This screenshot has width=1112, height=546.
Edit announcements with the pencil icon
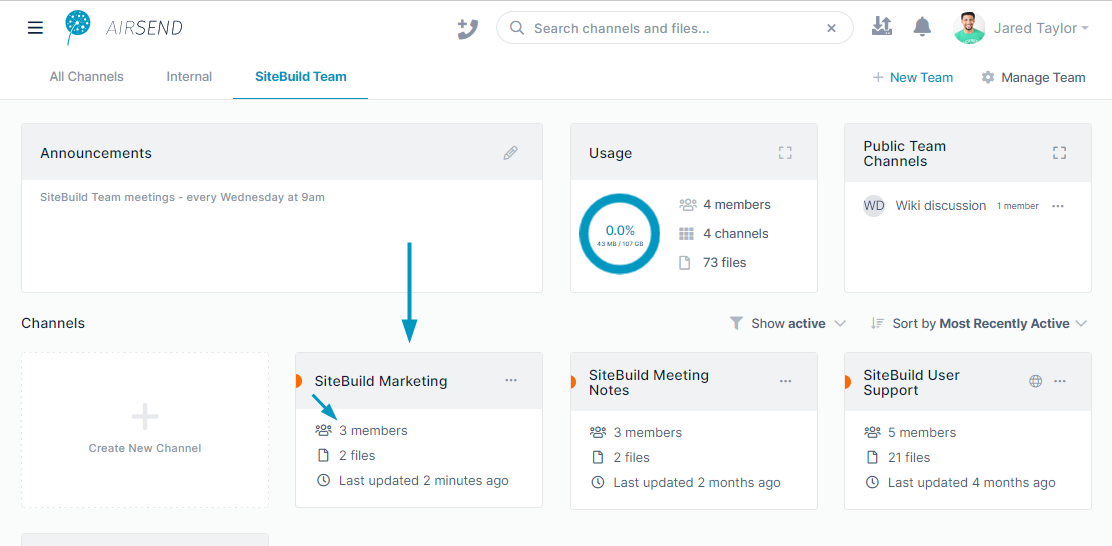click(x=510, y=152)
